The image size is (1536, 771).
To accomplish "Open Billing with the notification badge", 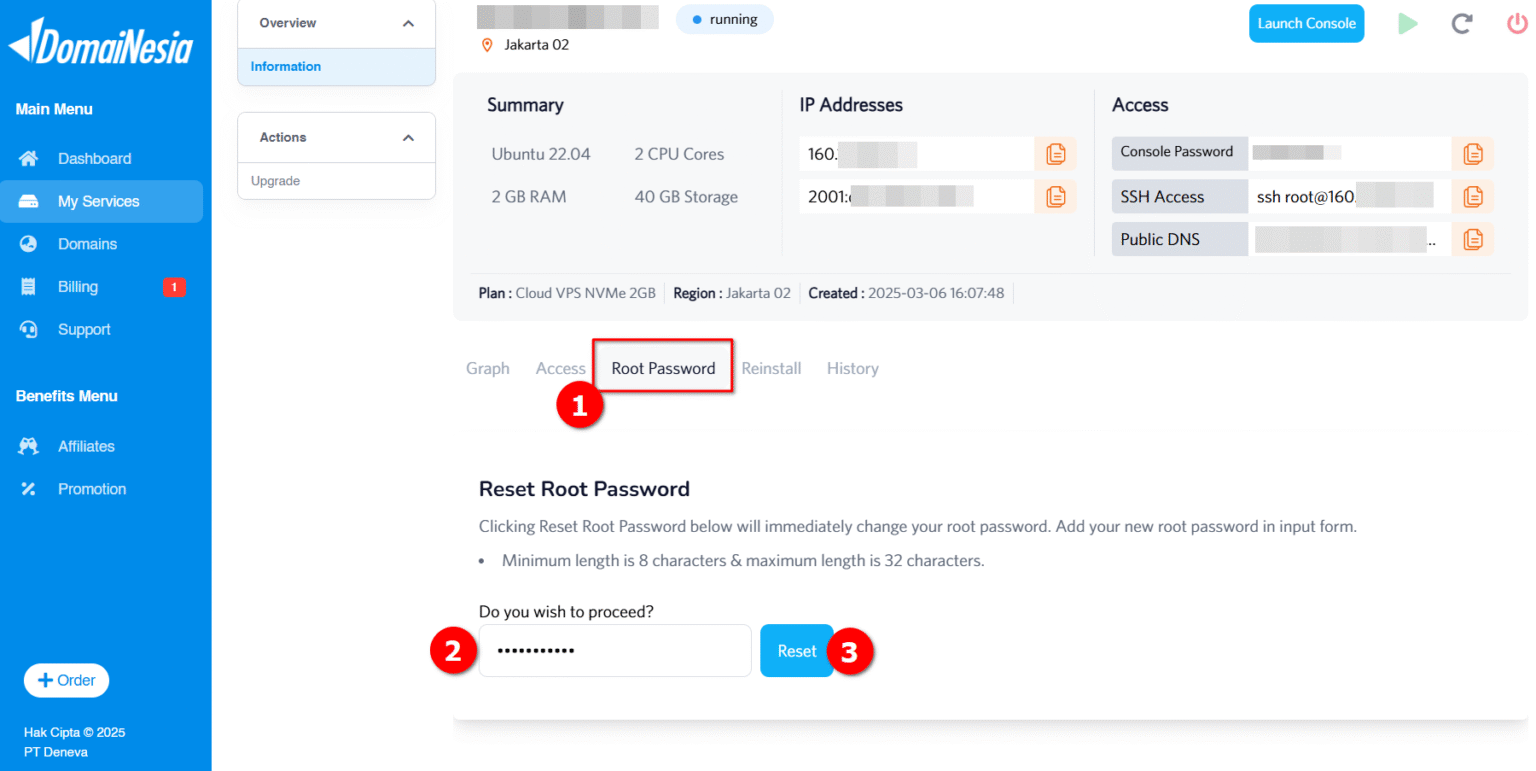I will [x=77, y=286].
